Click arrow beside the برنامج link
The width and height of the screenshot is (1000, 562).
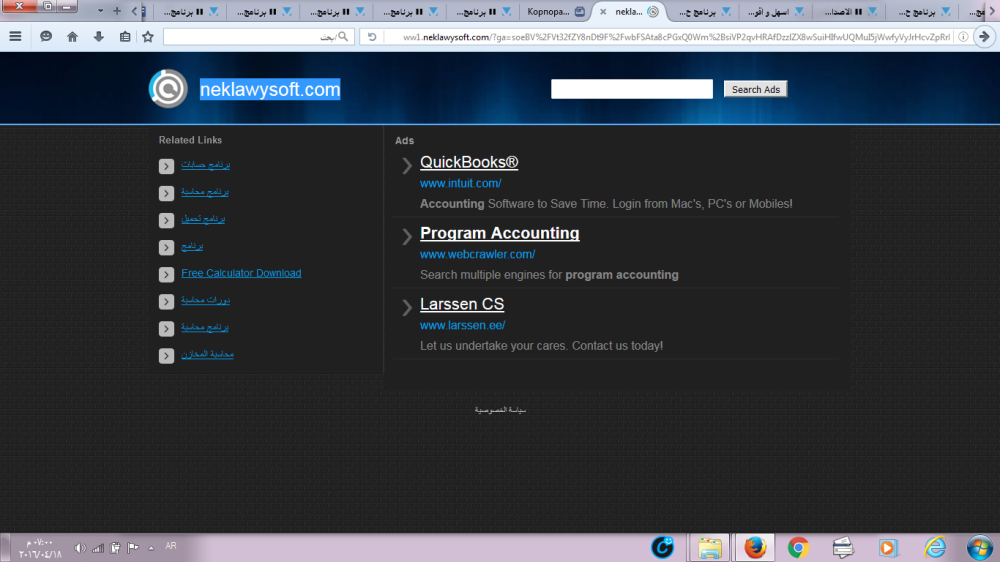click(x=166, y=248)
